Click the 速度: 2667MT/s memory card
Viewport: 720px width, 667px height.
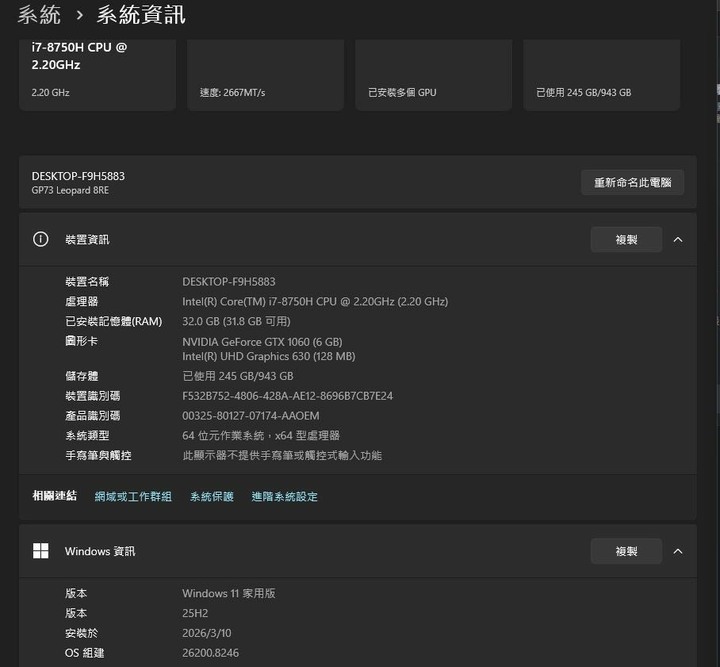[265, 74]
